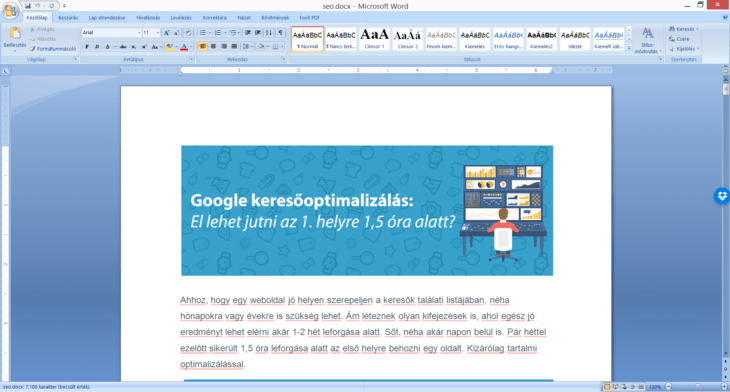Redo the last action
This screenshot has height=392, width=730.
tap(51, 6)
